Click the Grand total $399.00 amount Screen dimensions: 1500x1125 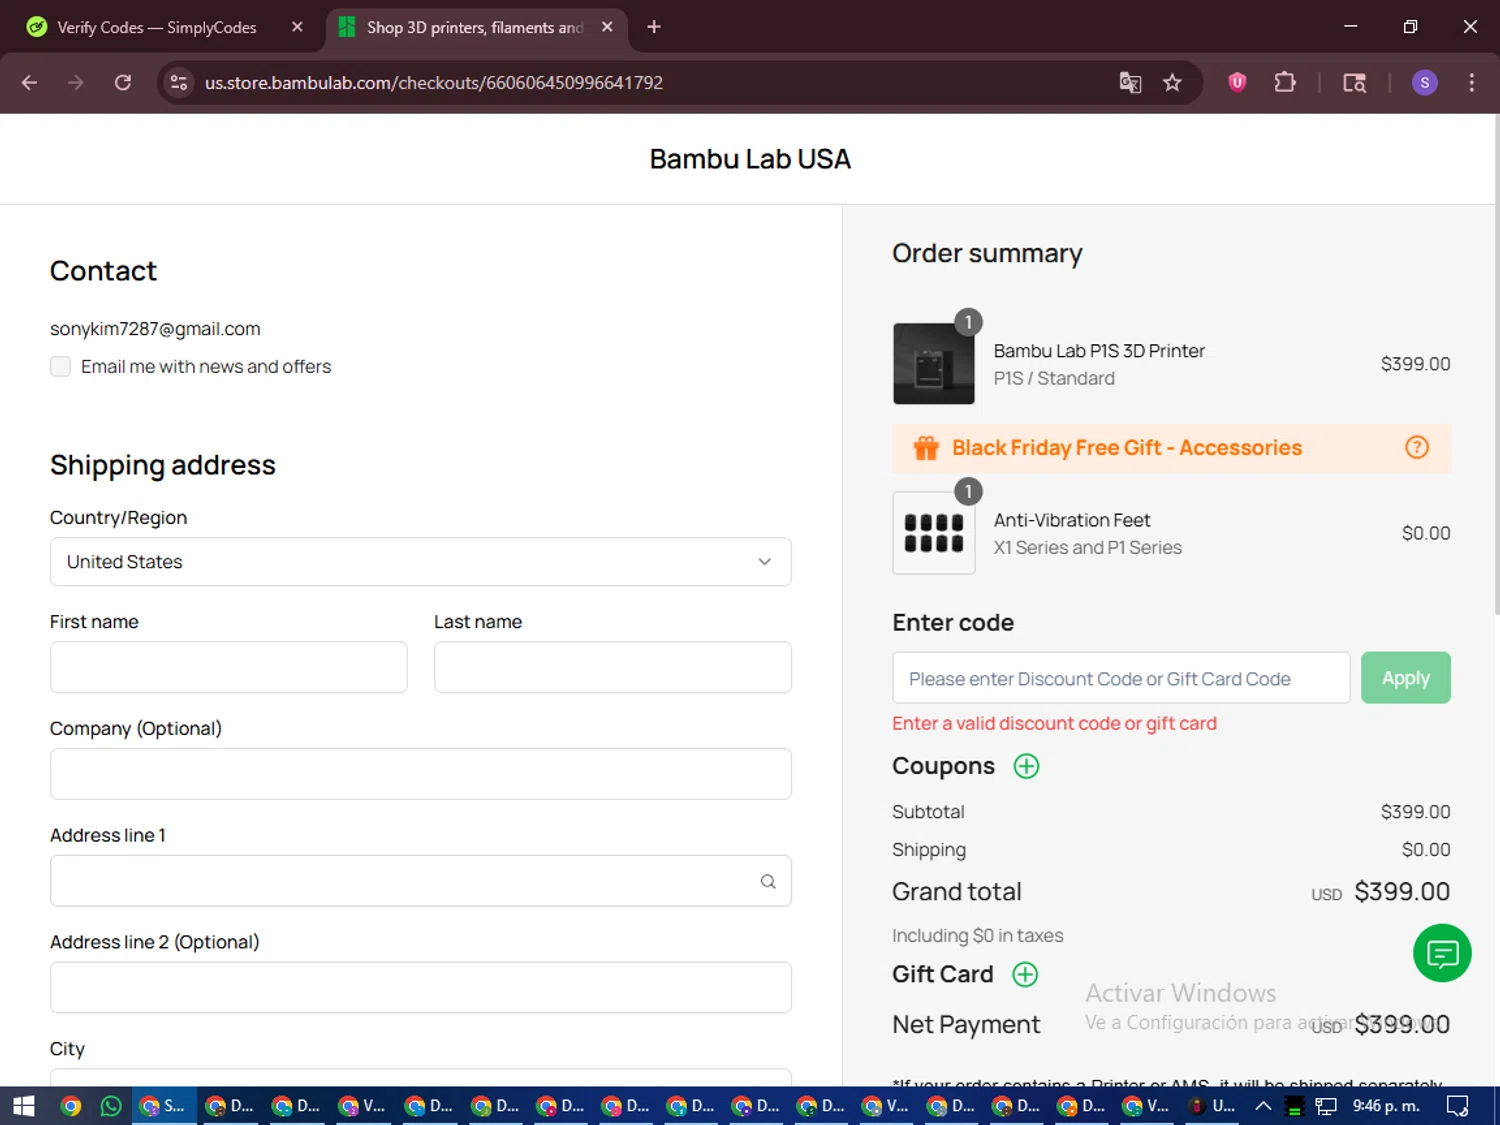tap(1402, 891)
